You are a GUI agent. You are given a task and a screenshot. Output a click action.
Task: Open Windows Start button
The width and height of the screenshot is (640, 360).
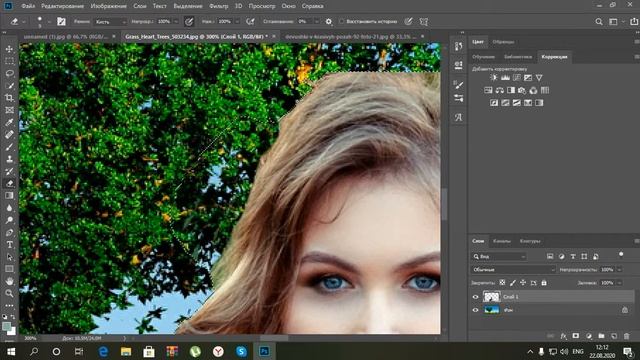tap(11, 351)
